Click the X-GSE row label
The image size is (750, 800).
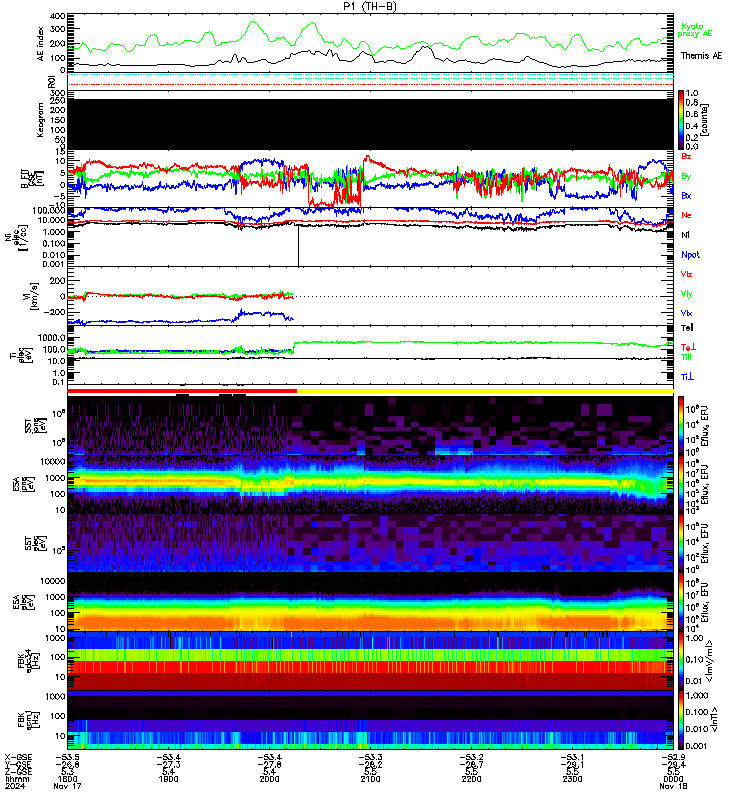(x=18, y=757)
